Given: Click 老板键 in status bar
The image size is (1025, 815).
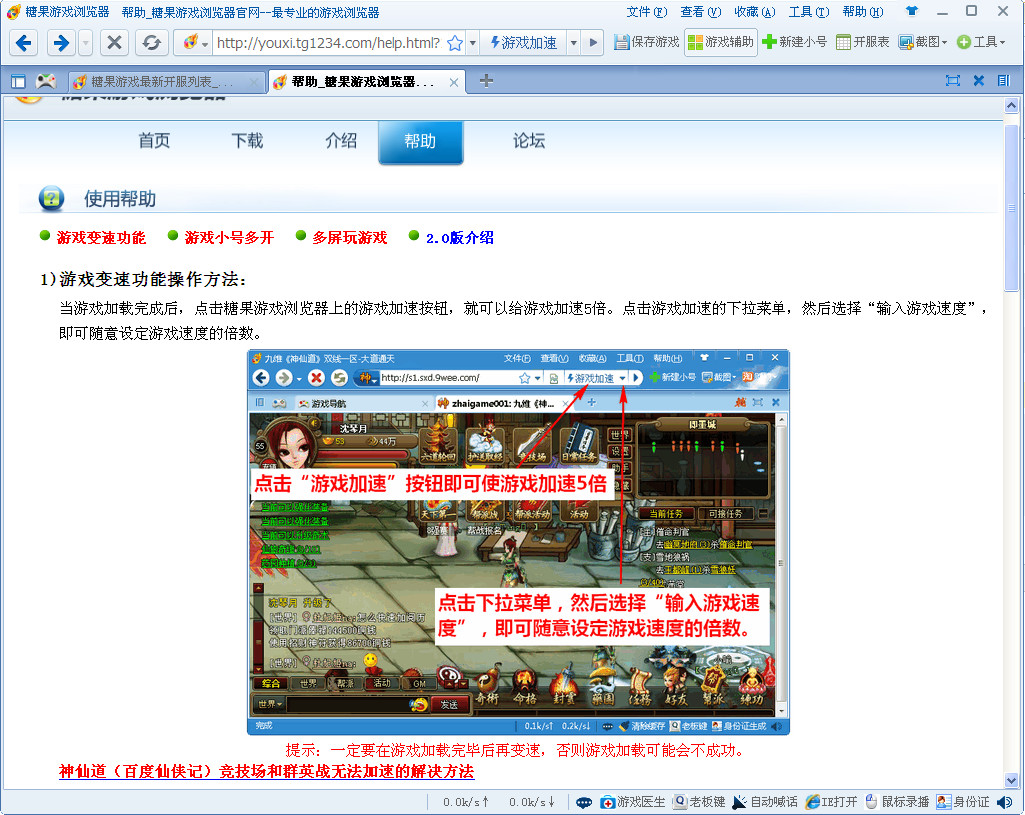Looking at the screenshot, I should 699,802.
